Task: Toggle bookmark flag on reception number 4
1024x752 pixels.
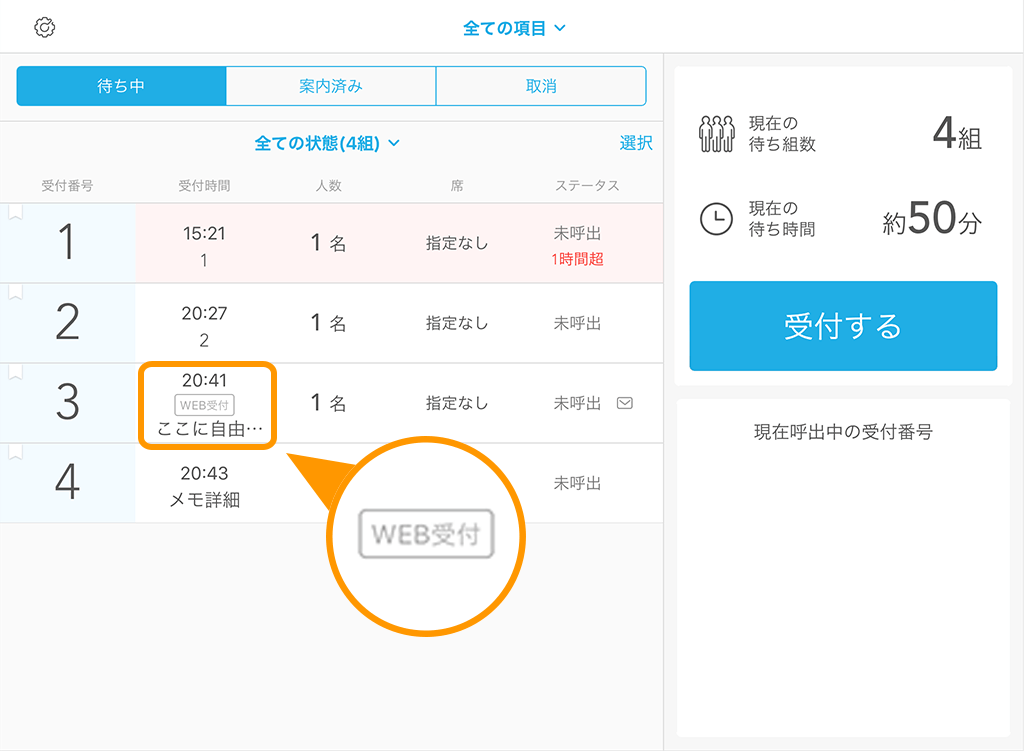Action: (x=15, y=452)
